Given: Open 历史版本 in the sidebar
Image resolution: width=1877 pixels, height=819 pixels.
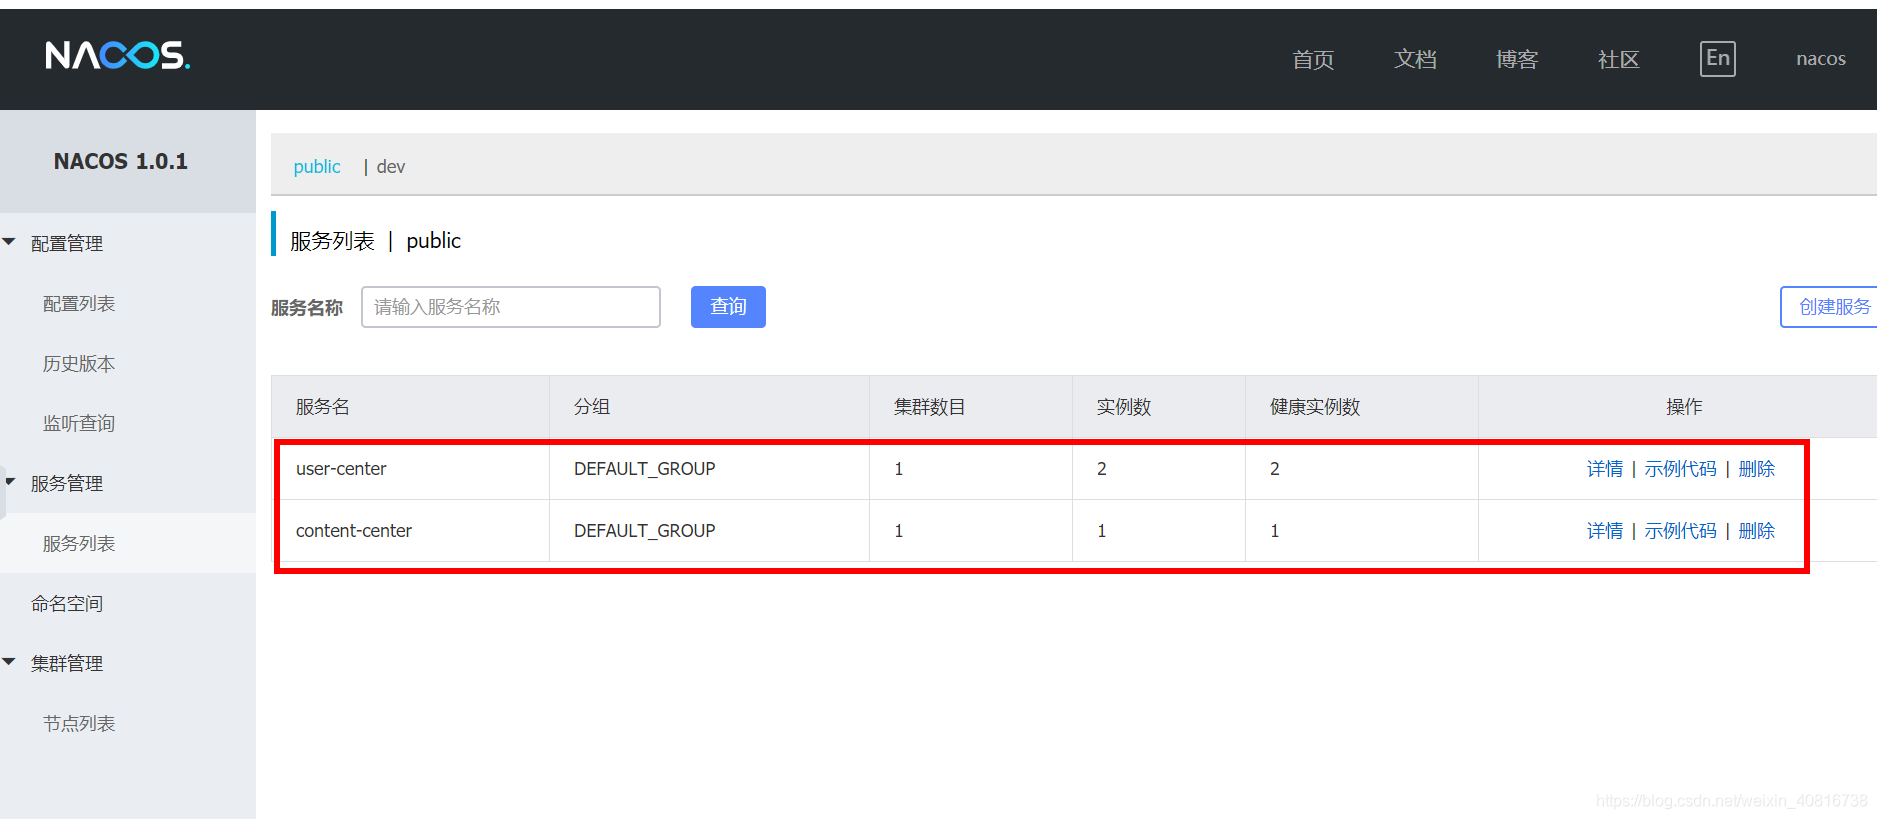Looking at the screenshot, I should tap(79, 363).
